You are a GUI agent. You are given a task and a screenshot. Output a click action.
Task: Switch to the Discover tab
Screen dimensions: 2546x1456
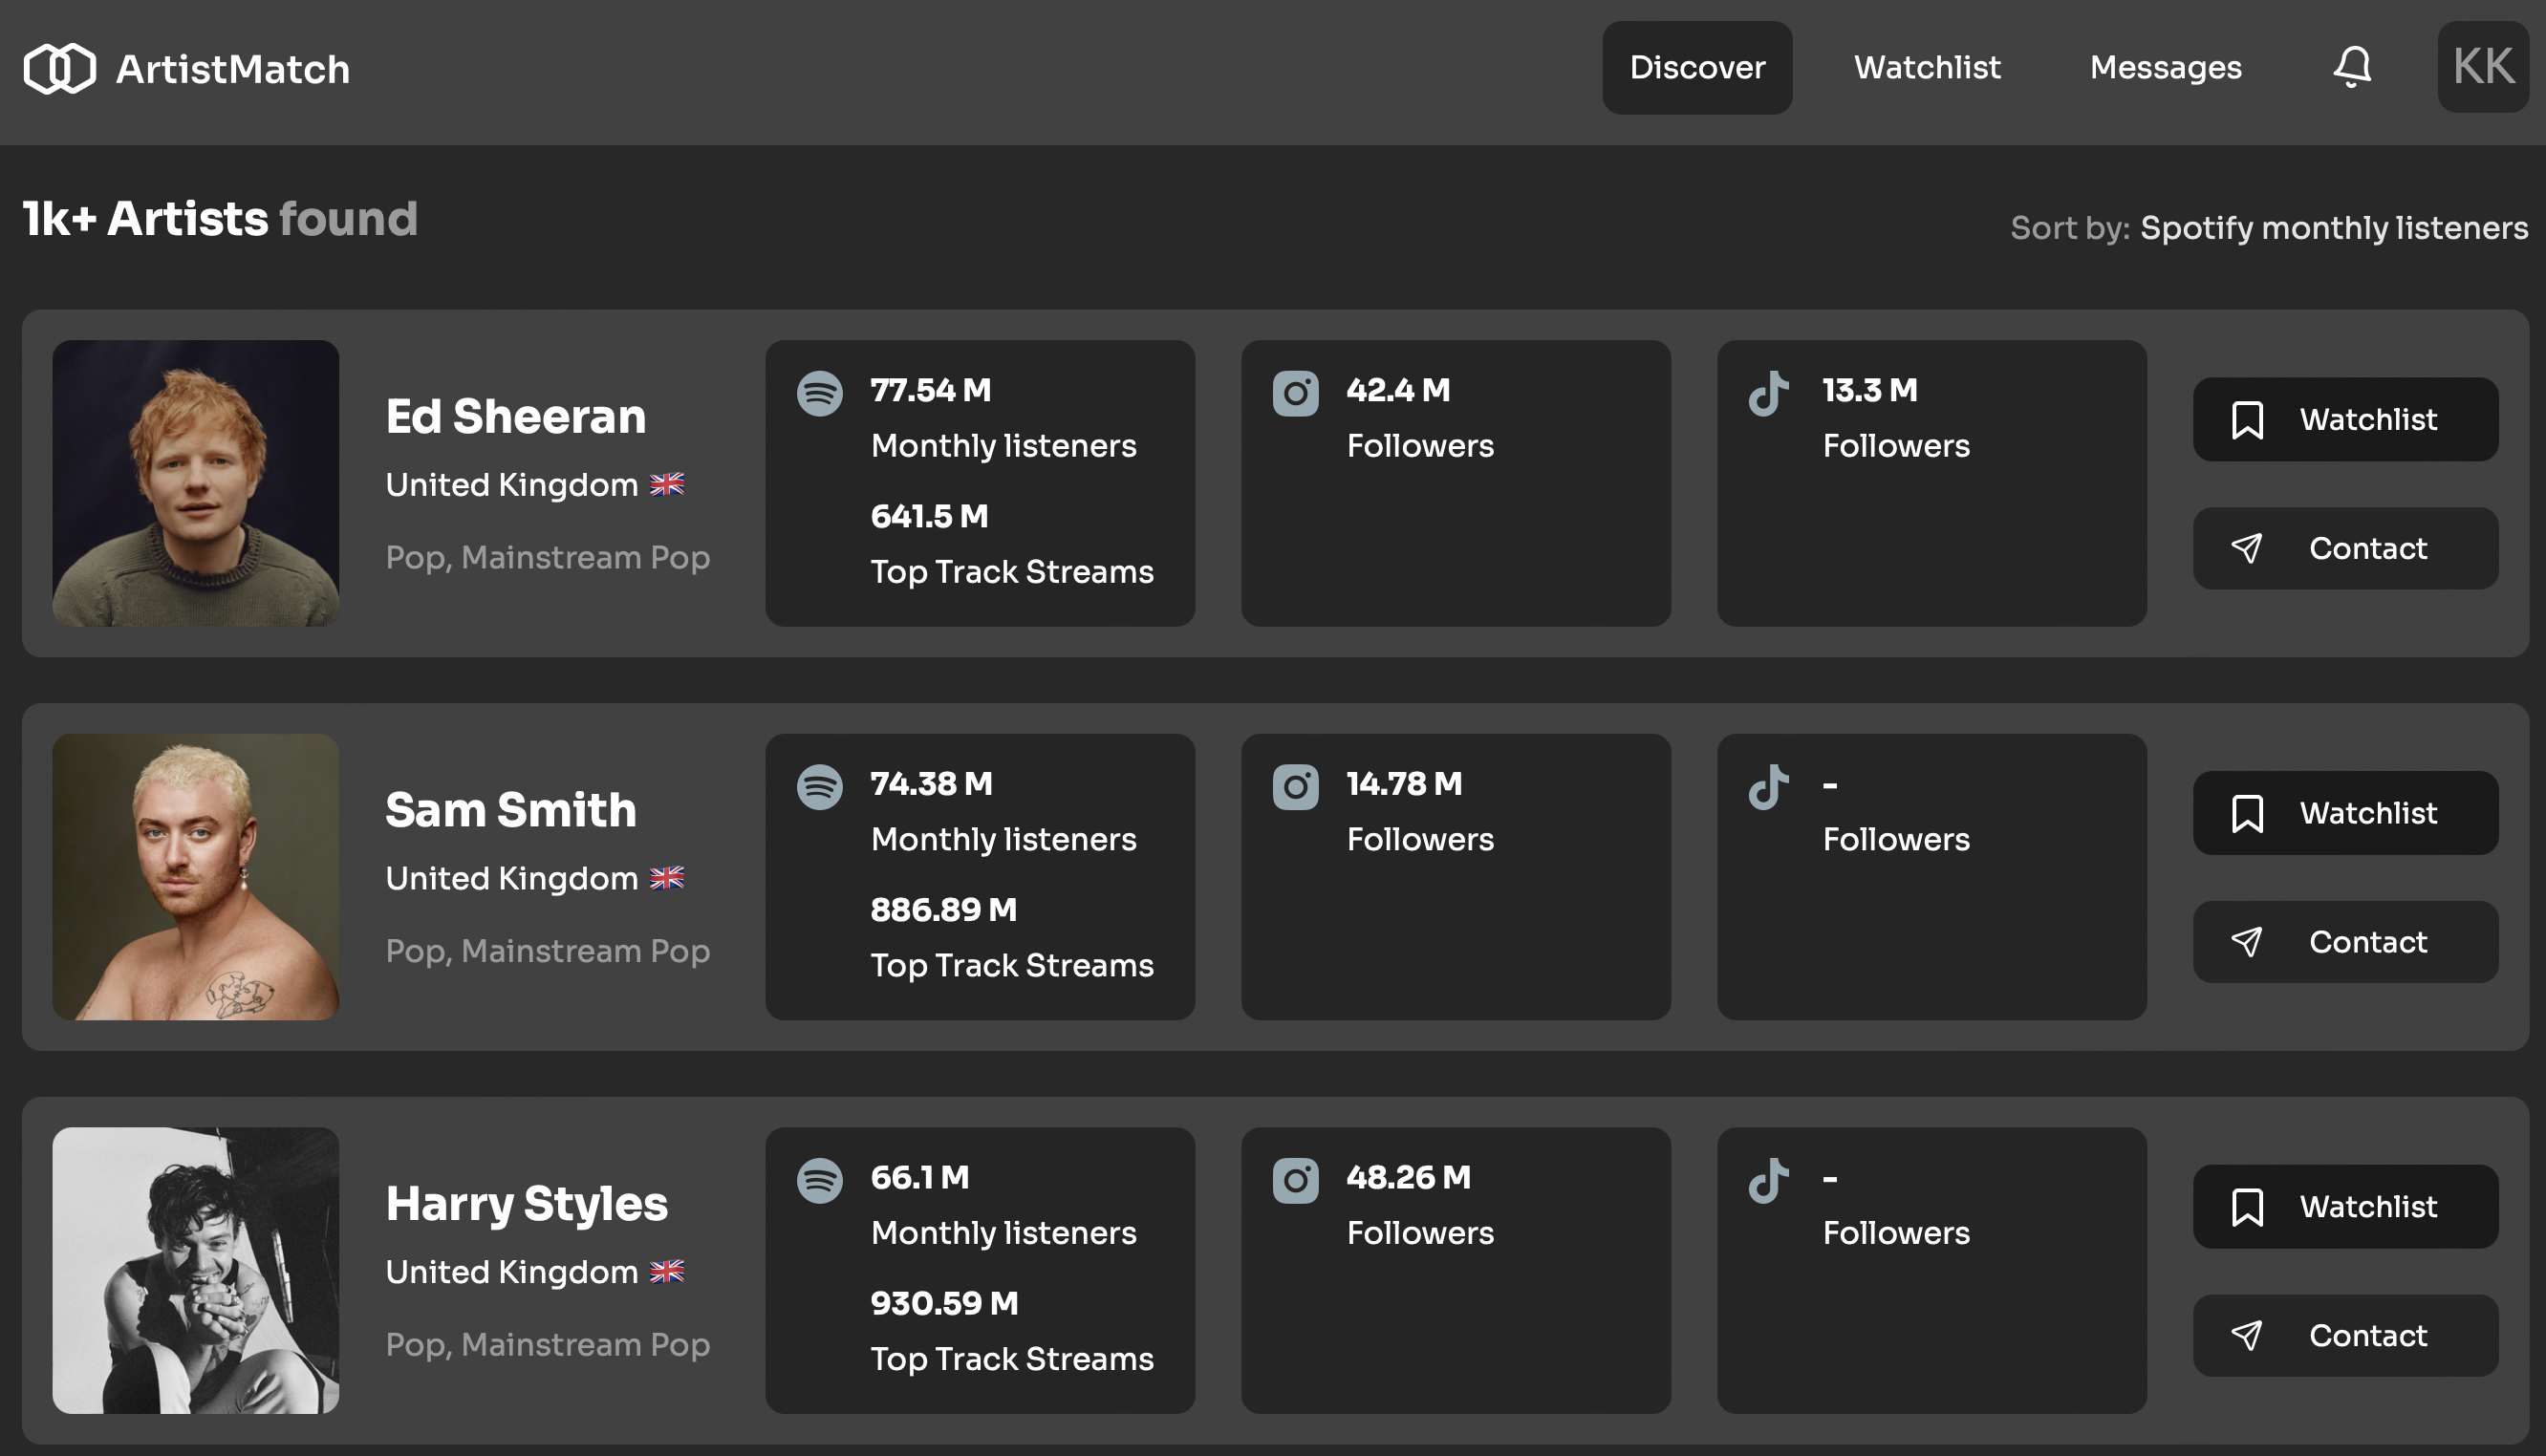click(1697, 67)
